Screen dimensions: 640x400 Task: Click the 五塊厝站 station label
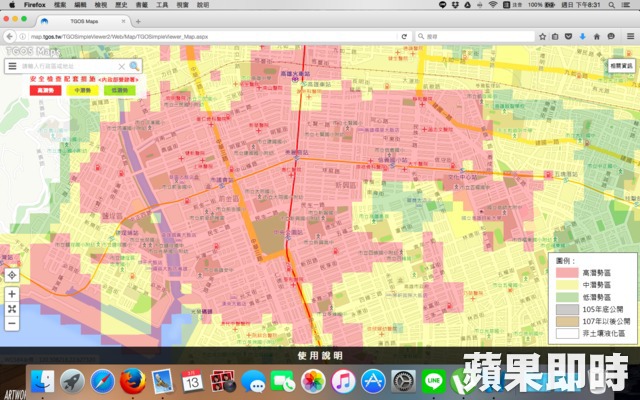pyautogui.click(x=566, y=174)
